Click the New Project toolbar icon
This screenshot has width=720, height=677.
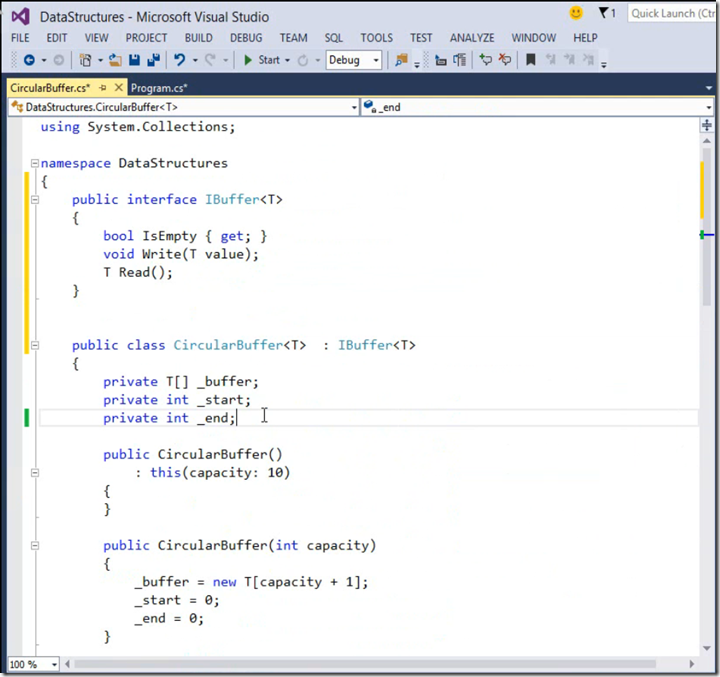(85, 60)
